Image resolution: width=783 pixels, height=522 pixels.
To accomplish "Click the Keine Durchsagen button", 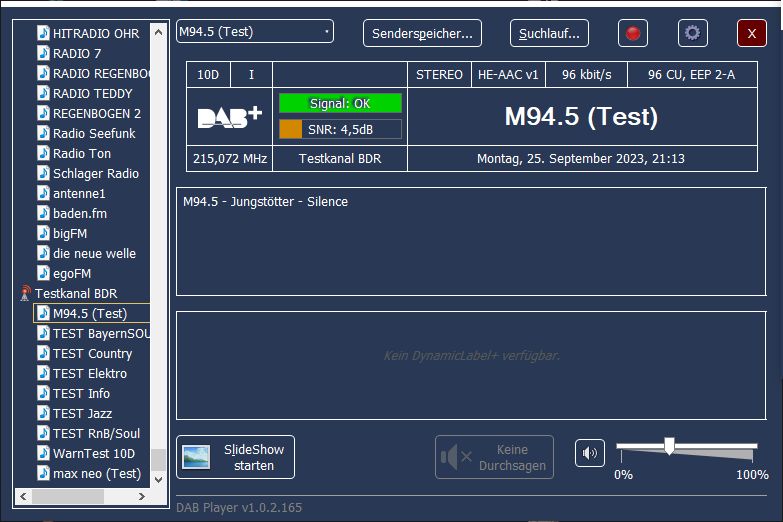I will 494,457.
